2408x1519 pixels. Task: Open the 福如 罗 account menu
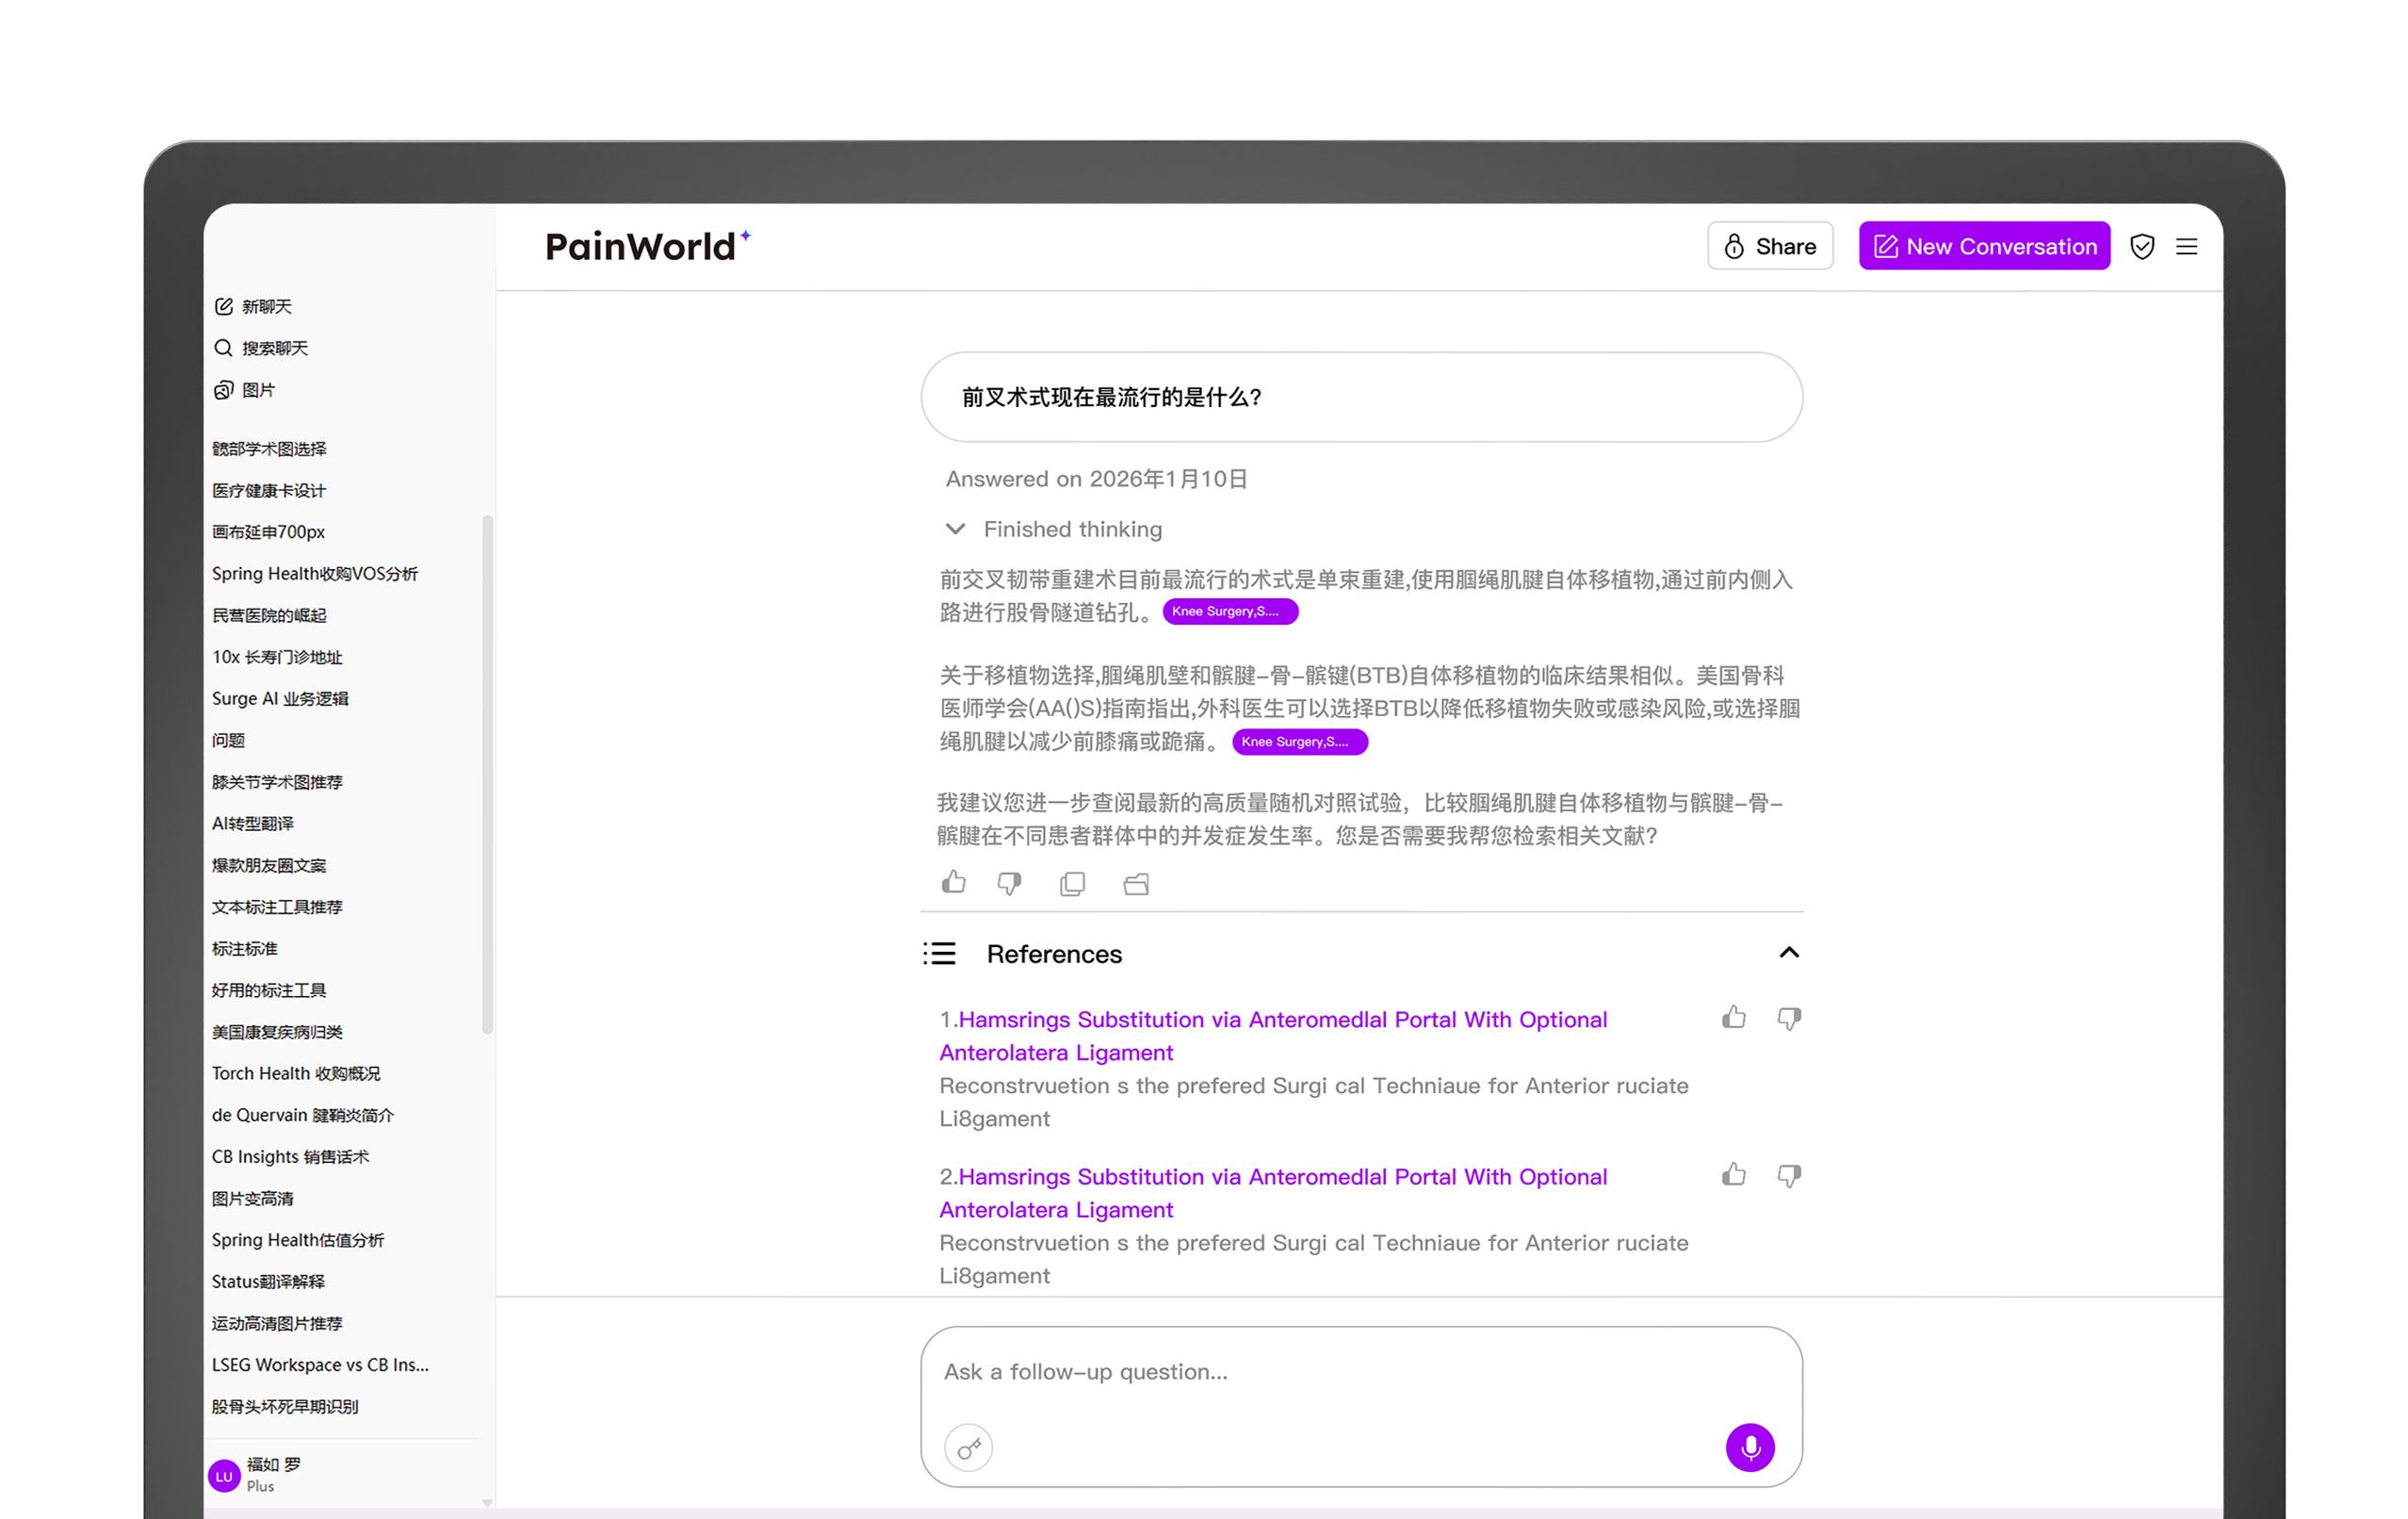(255, 1474)
